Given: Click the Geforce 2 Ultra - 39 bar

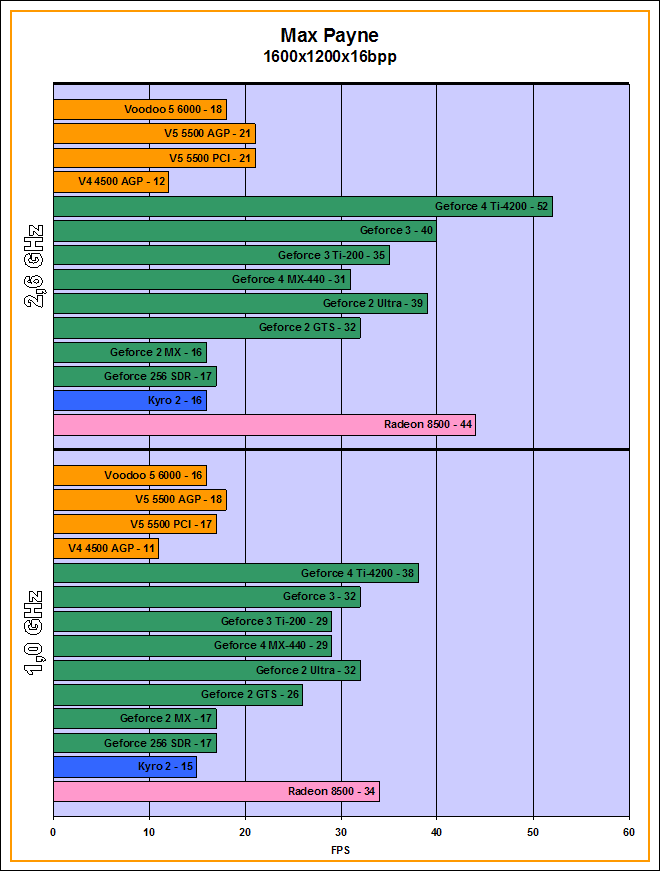Looking at the screenshot, I should pyautogui.click(x=240, y=304).
